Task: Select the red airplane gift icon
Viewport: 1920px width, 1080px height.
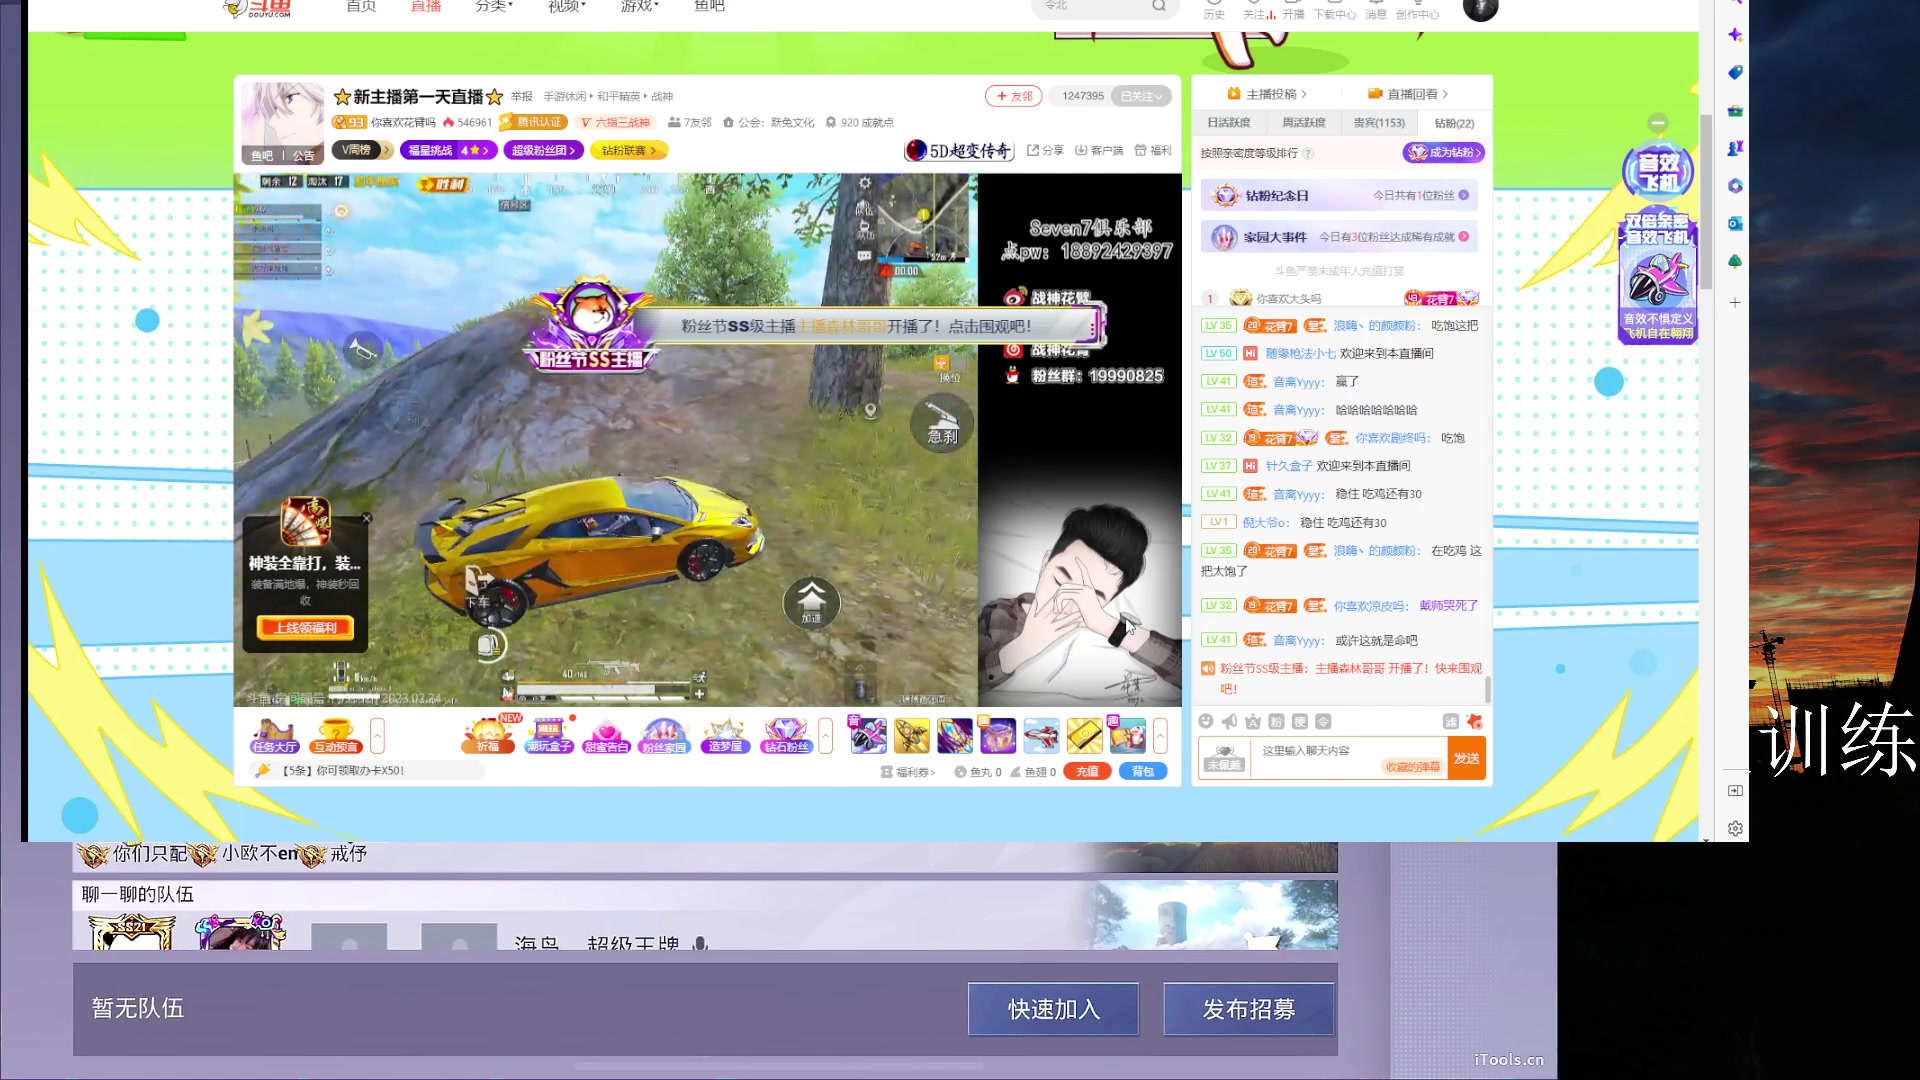Action: click(1041, 736)
